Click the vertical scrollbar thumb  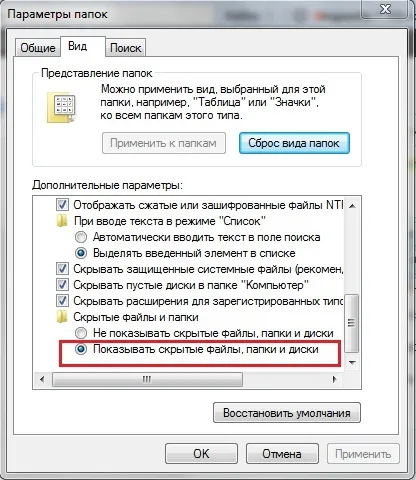[x=351, y=323]
